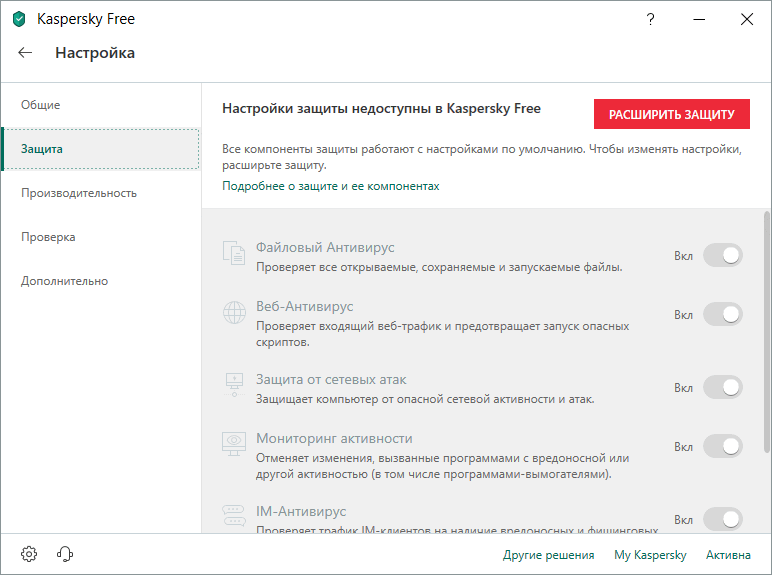772x575 pixels.
Task: Click the Web Anti-Virus globe icon
Action: click(234, 313)
